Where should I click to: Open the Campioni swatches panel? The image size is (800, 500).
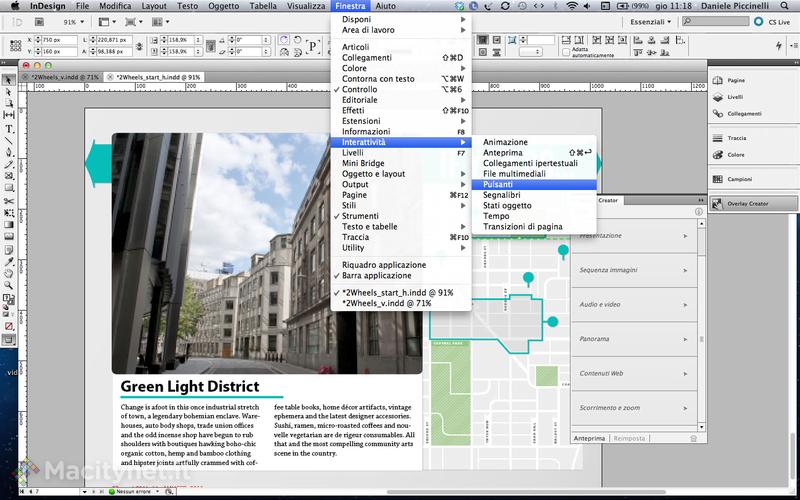point(738,178)
